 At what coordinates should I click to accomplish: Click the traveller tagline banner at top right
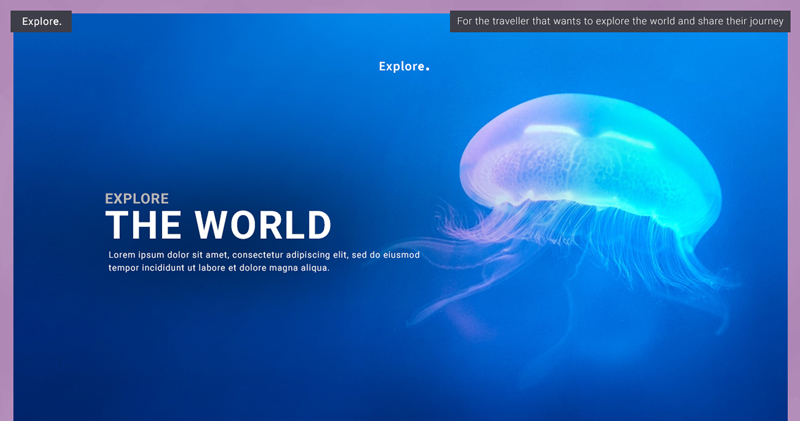click(619, 21)
